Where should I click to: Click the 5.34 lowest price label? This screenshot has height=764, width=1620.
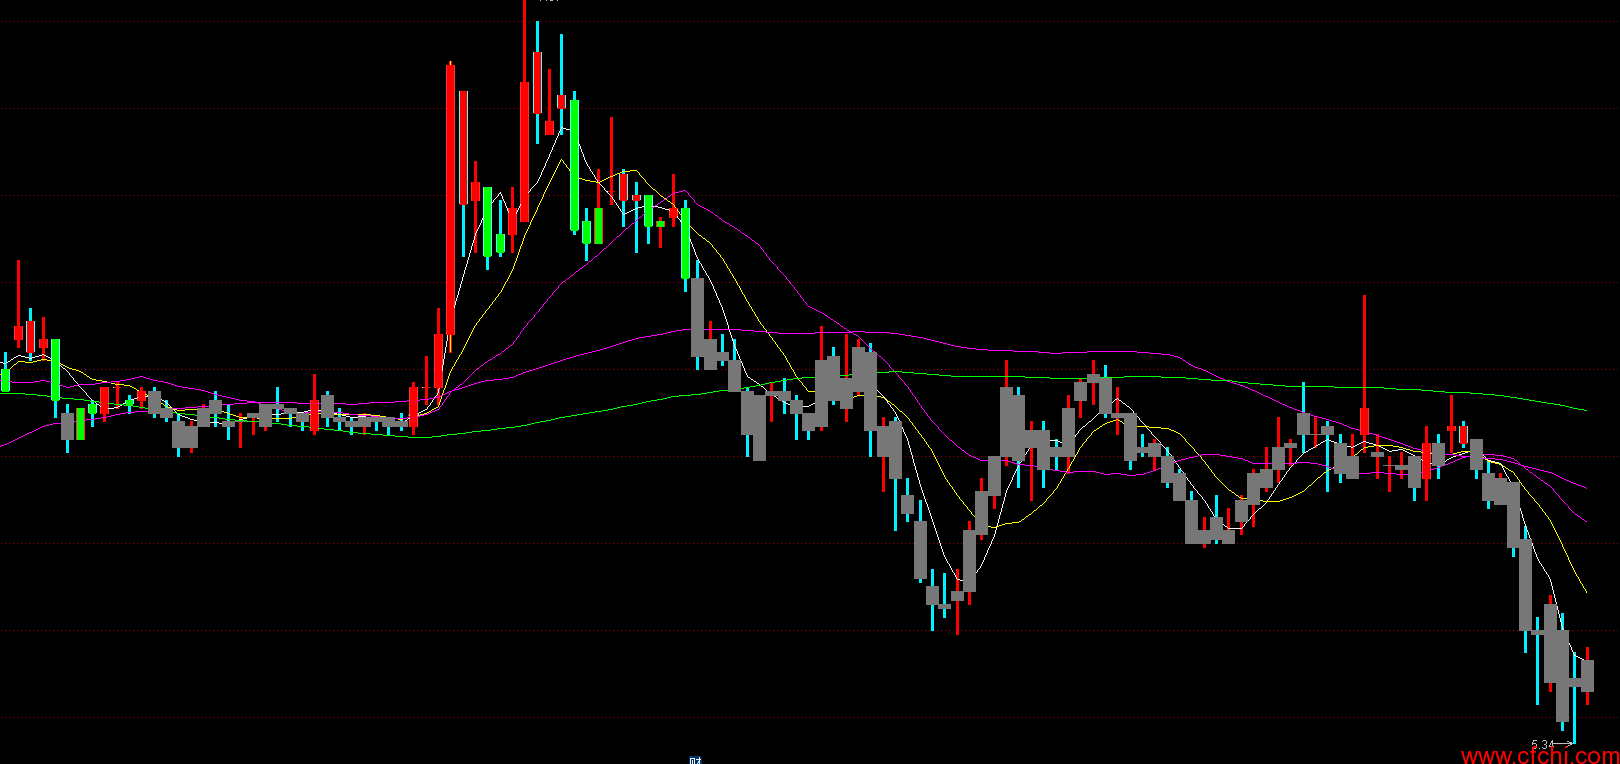1543,744
